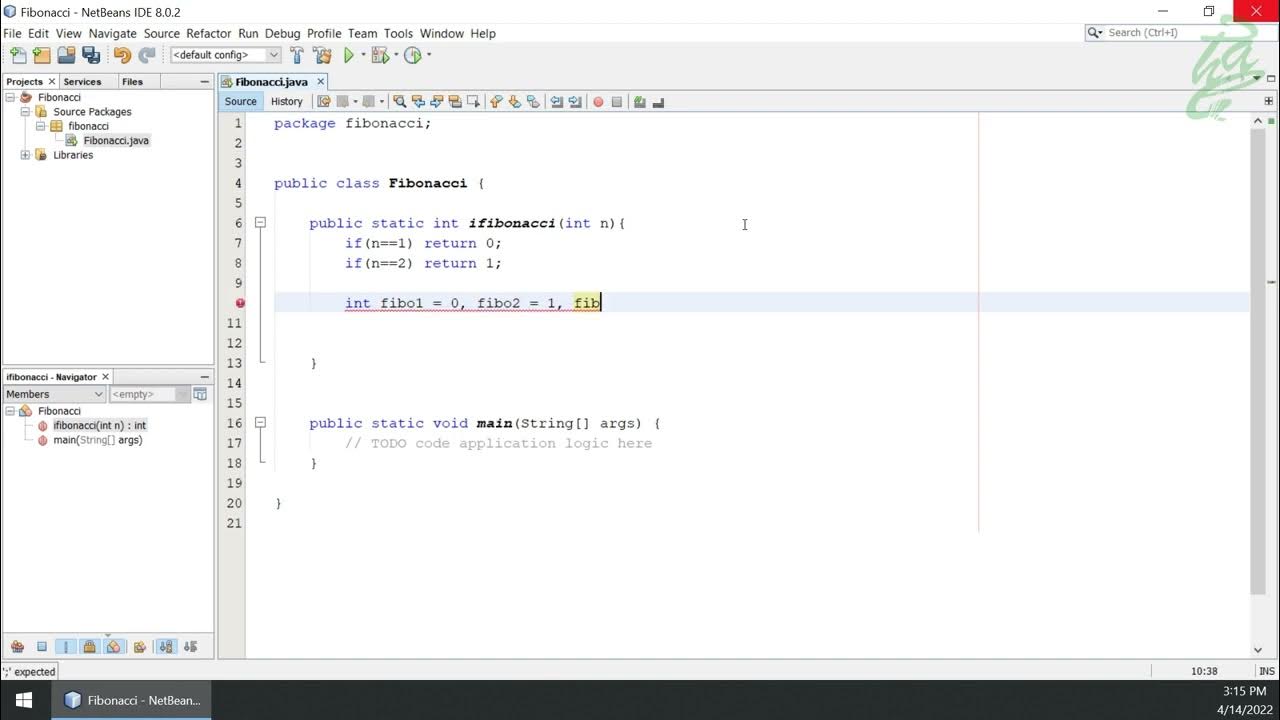
Task: Click the Undo arrow icon
Action: tap(122, 55)
